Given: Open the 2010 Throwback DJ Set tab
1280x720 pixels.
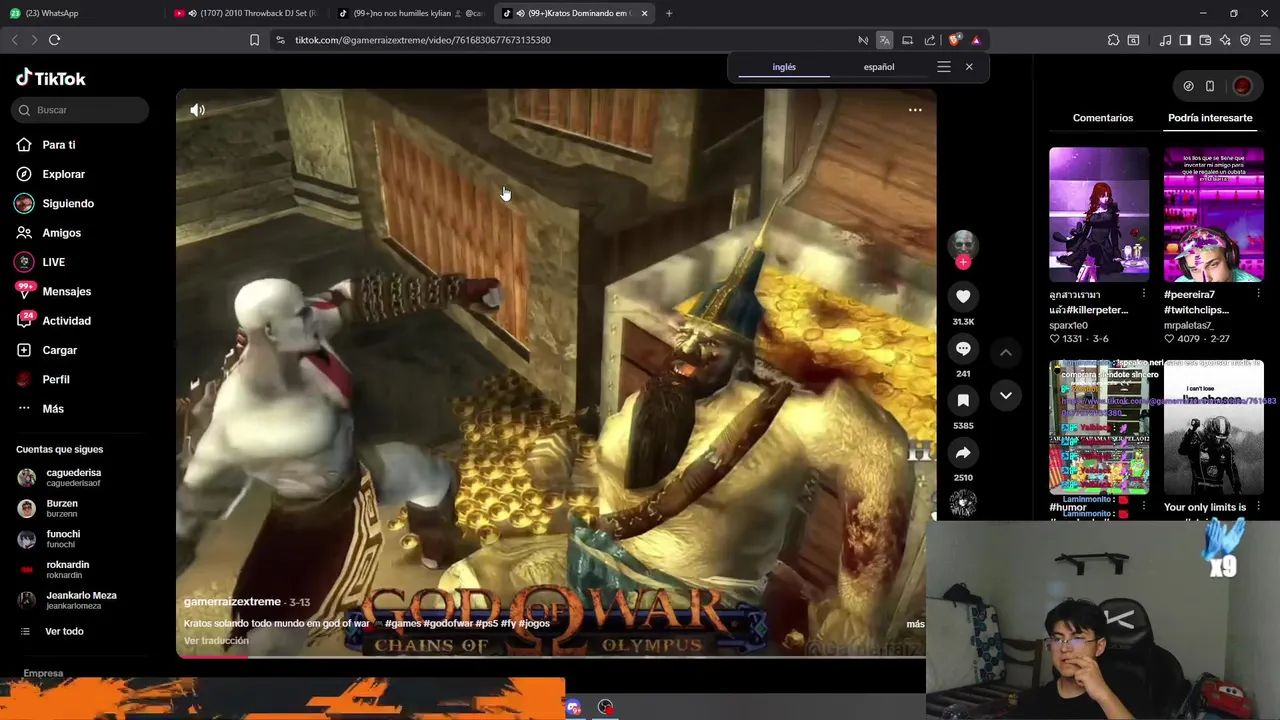Looking at the screenshot, I should tap(246, 13).
